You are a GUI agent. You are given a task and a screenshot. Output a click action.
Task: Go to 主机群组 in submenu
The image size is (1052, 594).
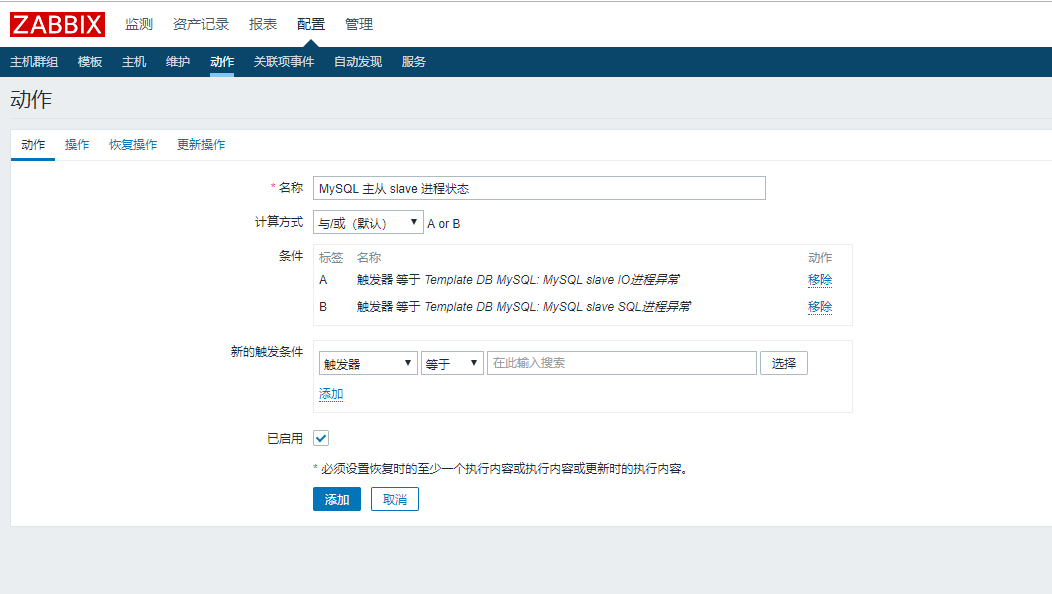[x=34, y=62]
